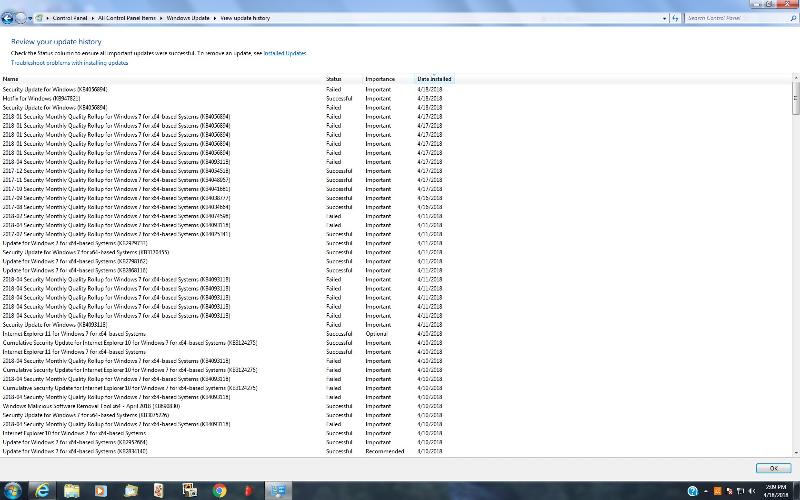Click the vertical scrollbar thumb

796,98
